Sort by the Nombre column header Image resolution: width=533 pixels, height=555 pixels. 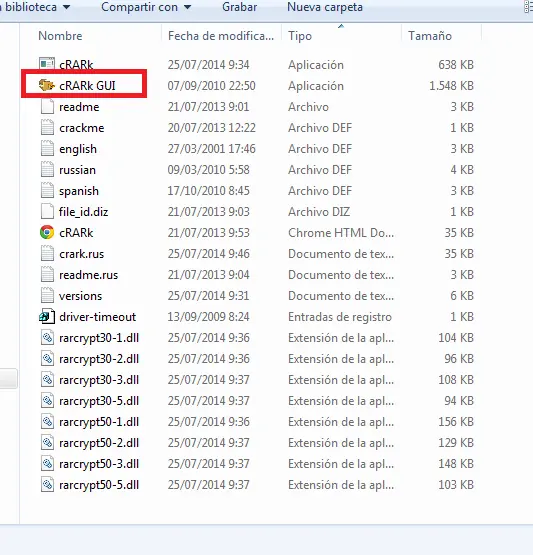point(60,36)
